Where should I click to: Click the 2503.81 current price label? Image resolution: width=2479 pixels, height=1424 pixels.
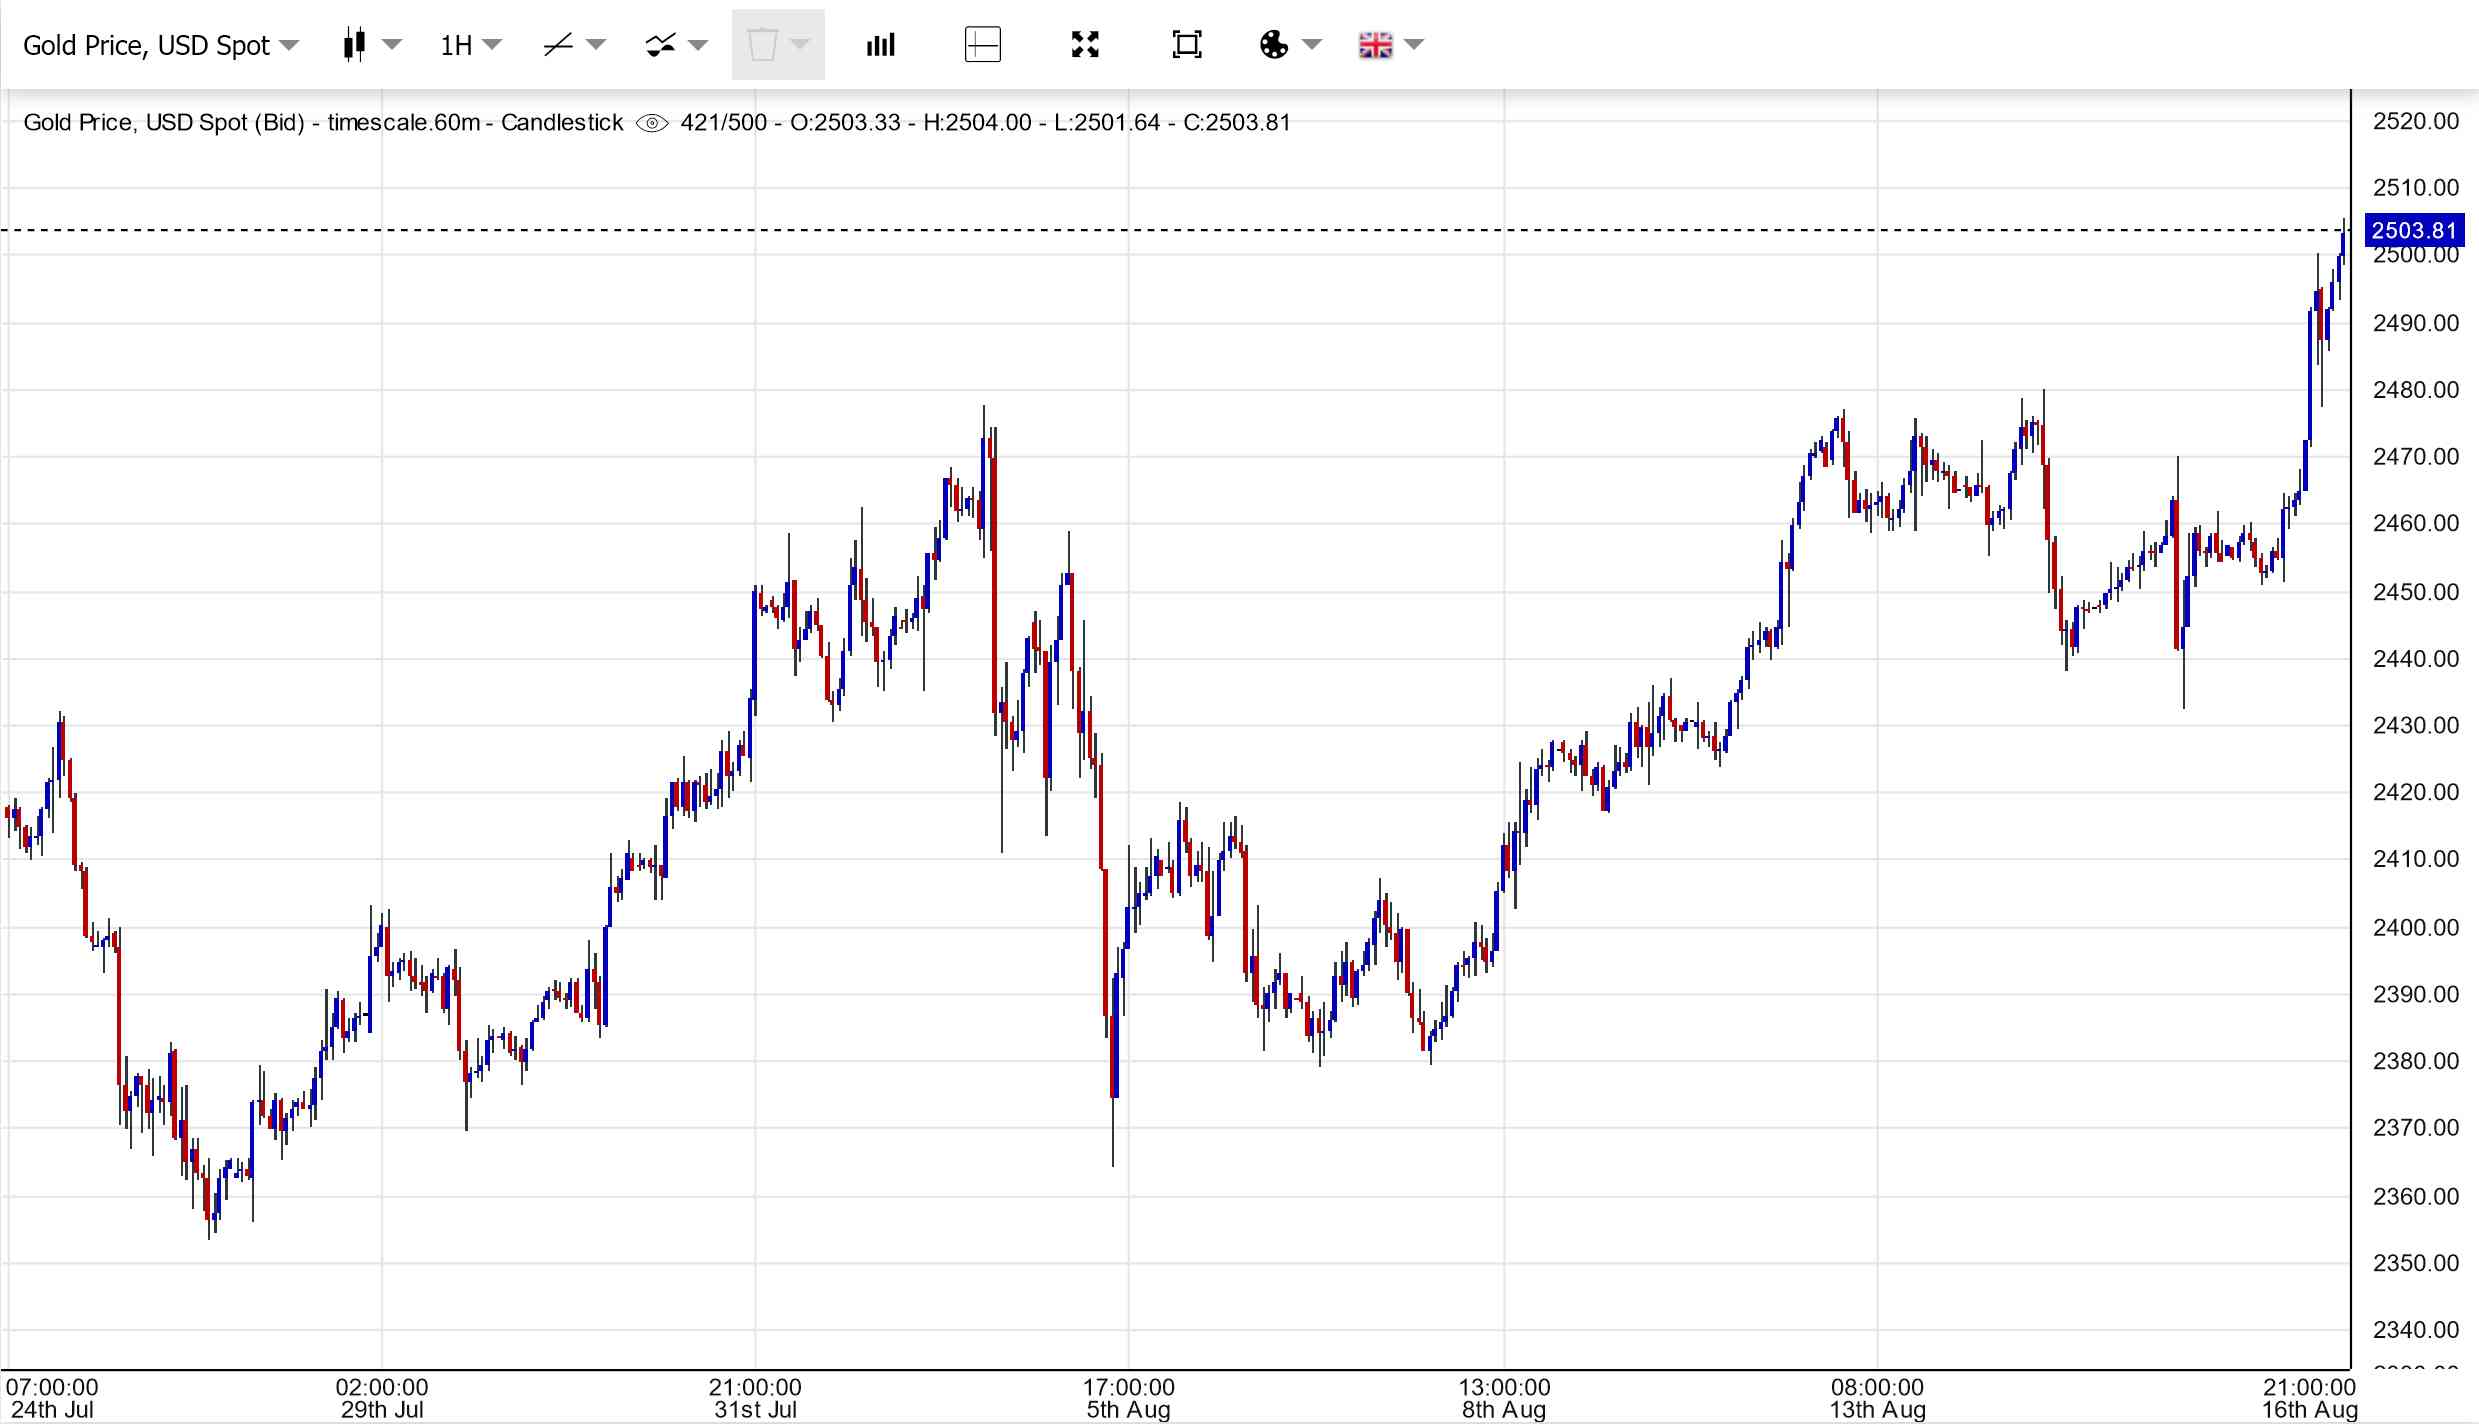tap(2414, 231)
